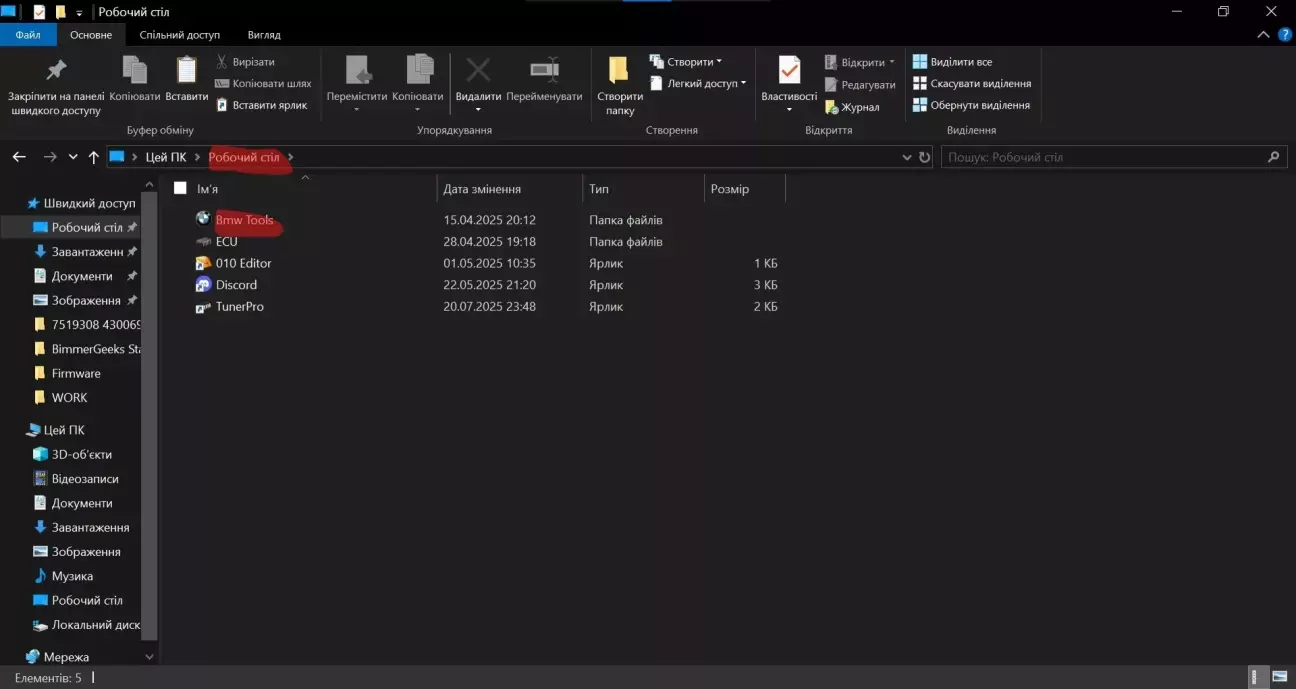Click the title bar properties checkmark icon

pos(40,12)
